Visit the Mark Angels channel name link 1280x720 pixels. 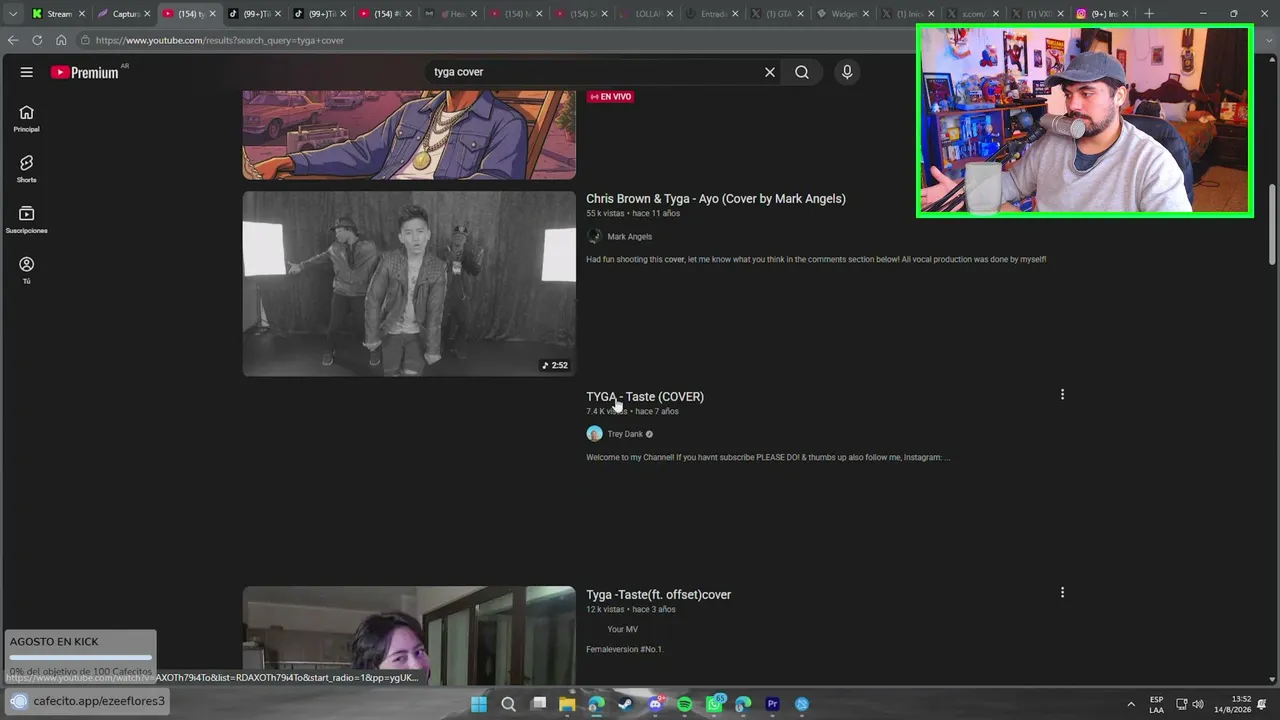[x=630, y=236]
